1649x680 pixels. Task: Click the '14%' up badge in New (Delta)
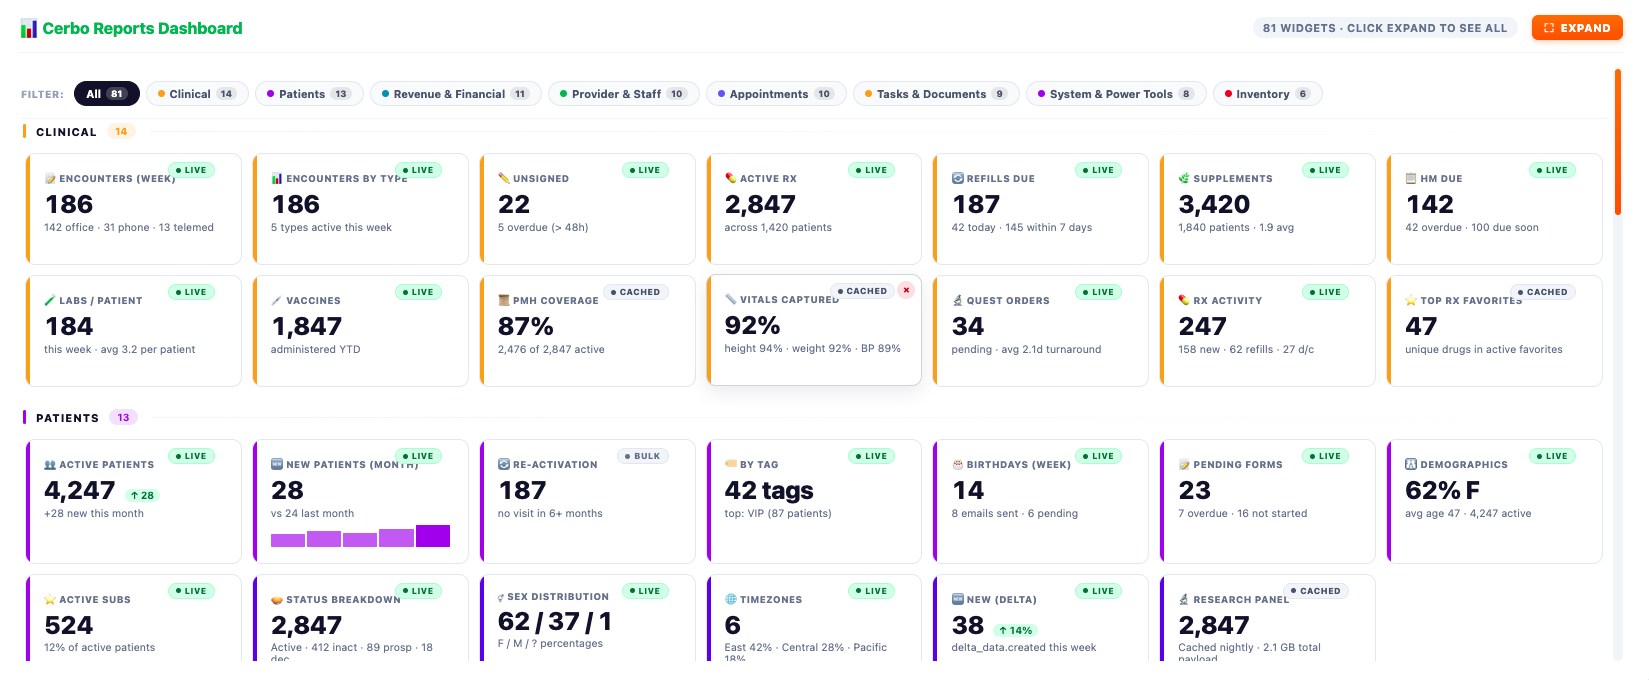coord(1015,630)
